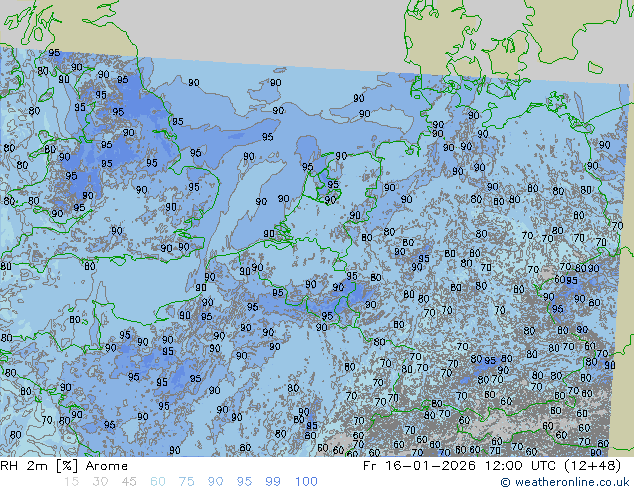Screen dimensions: 634x490
Task: Select legend value 75 in scale
Action: pyautogui.click(x=186, y=482)
